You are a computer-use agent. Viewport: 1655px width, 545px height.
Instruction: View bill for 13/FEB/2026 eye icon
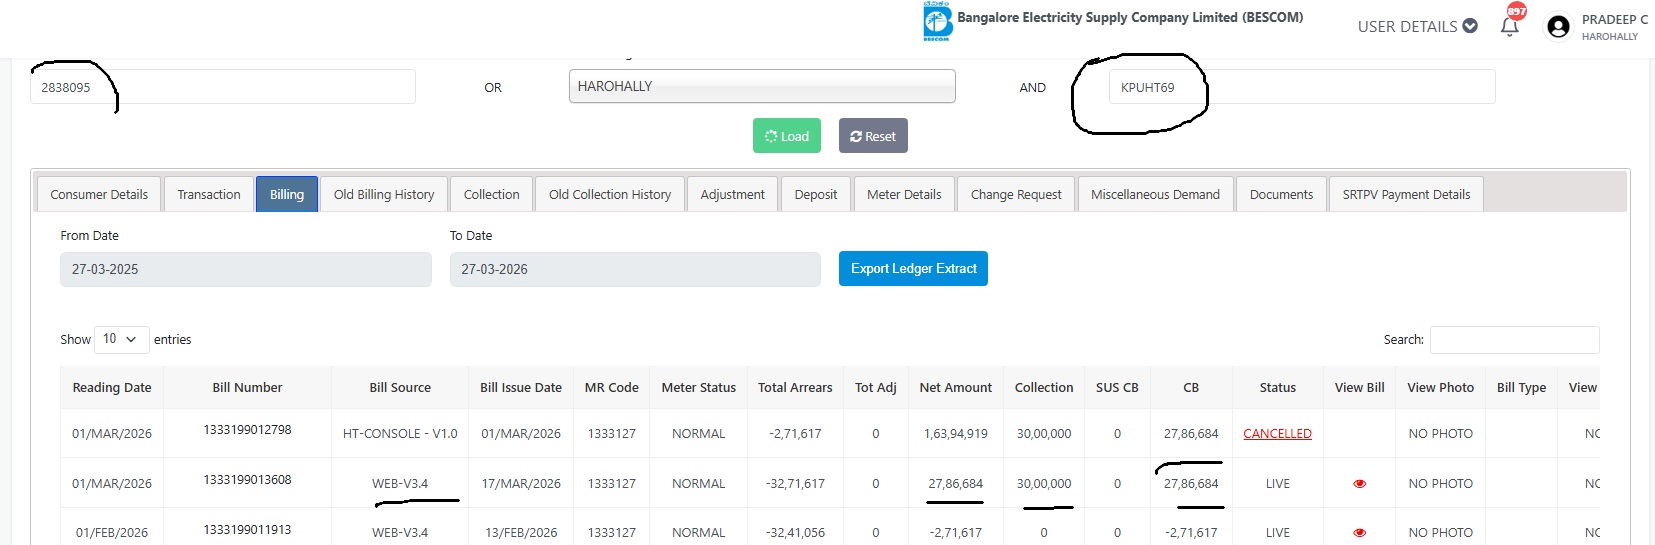coord(1359,533)
